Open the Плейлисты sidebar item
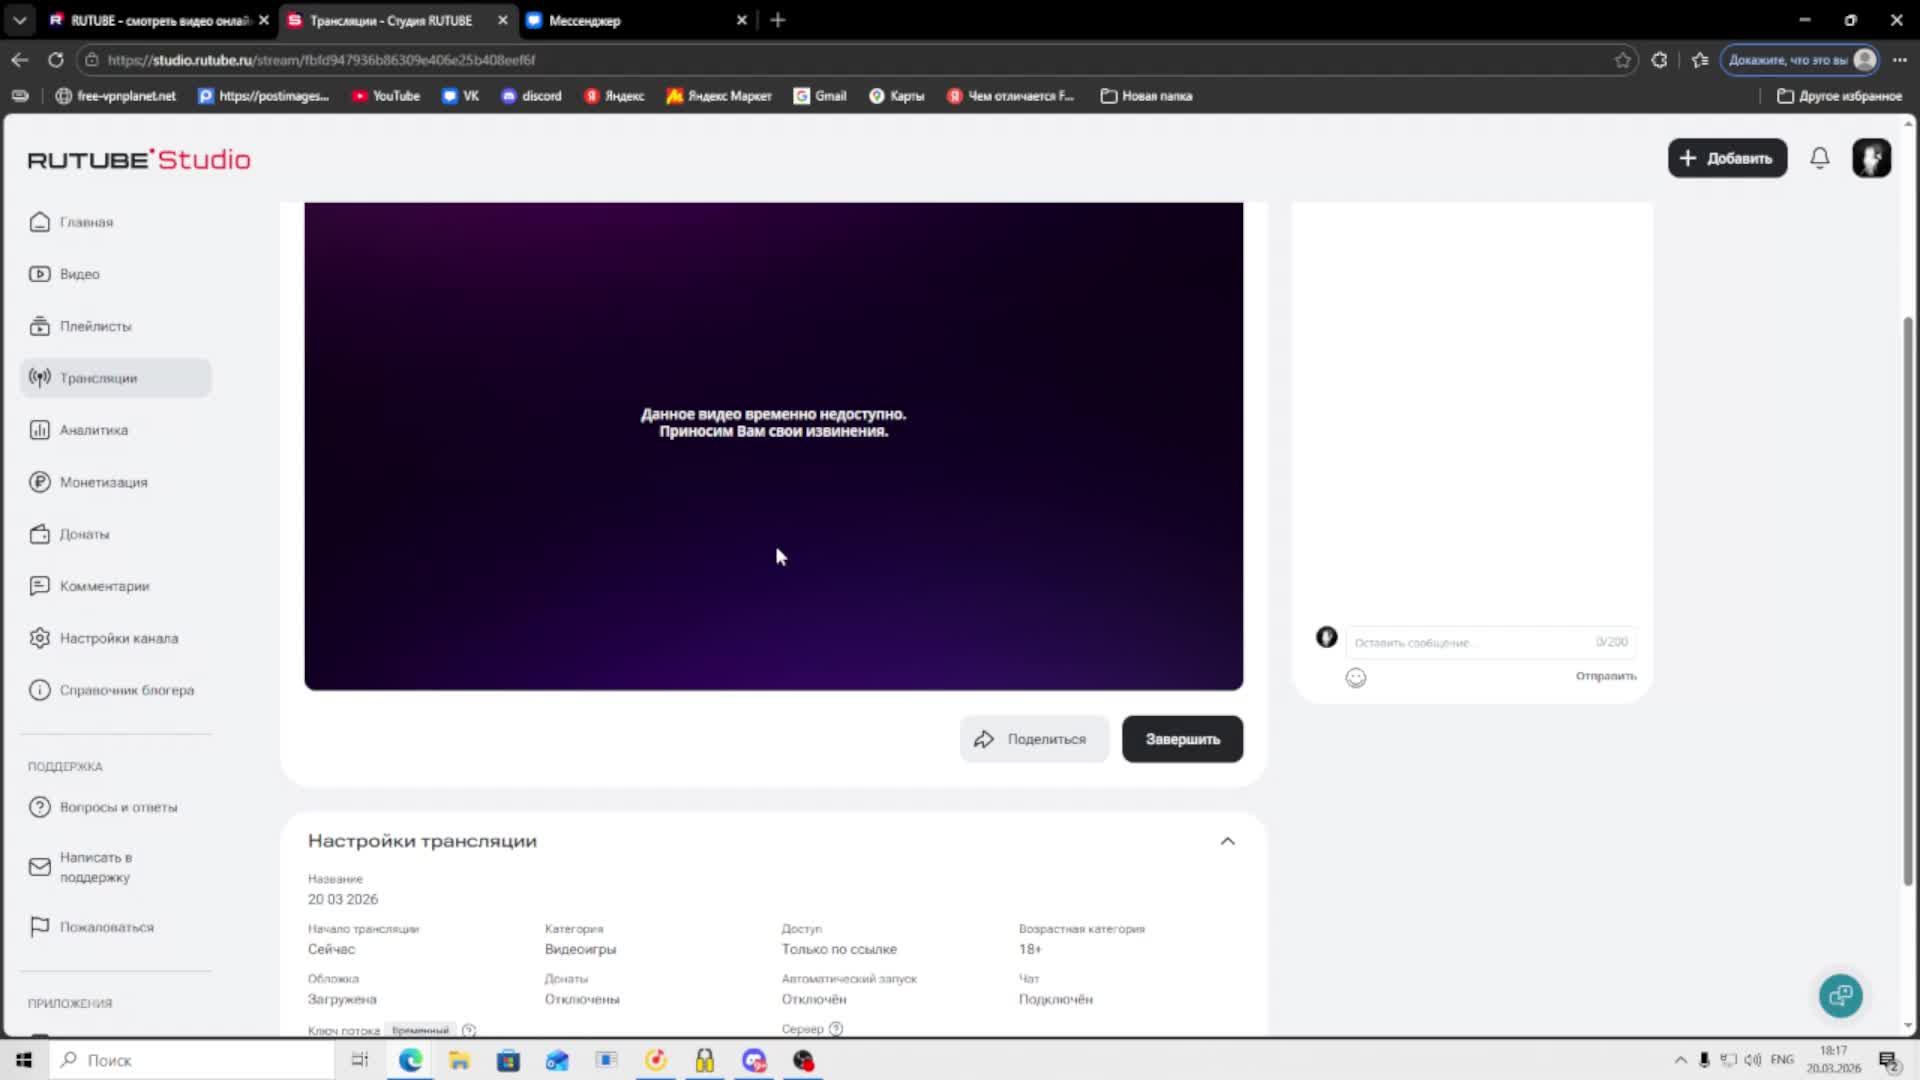This screenshot has width=1920, height=1080. [x=95, y=326]
